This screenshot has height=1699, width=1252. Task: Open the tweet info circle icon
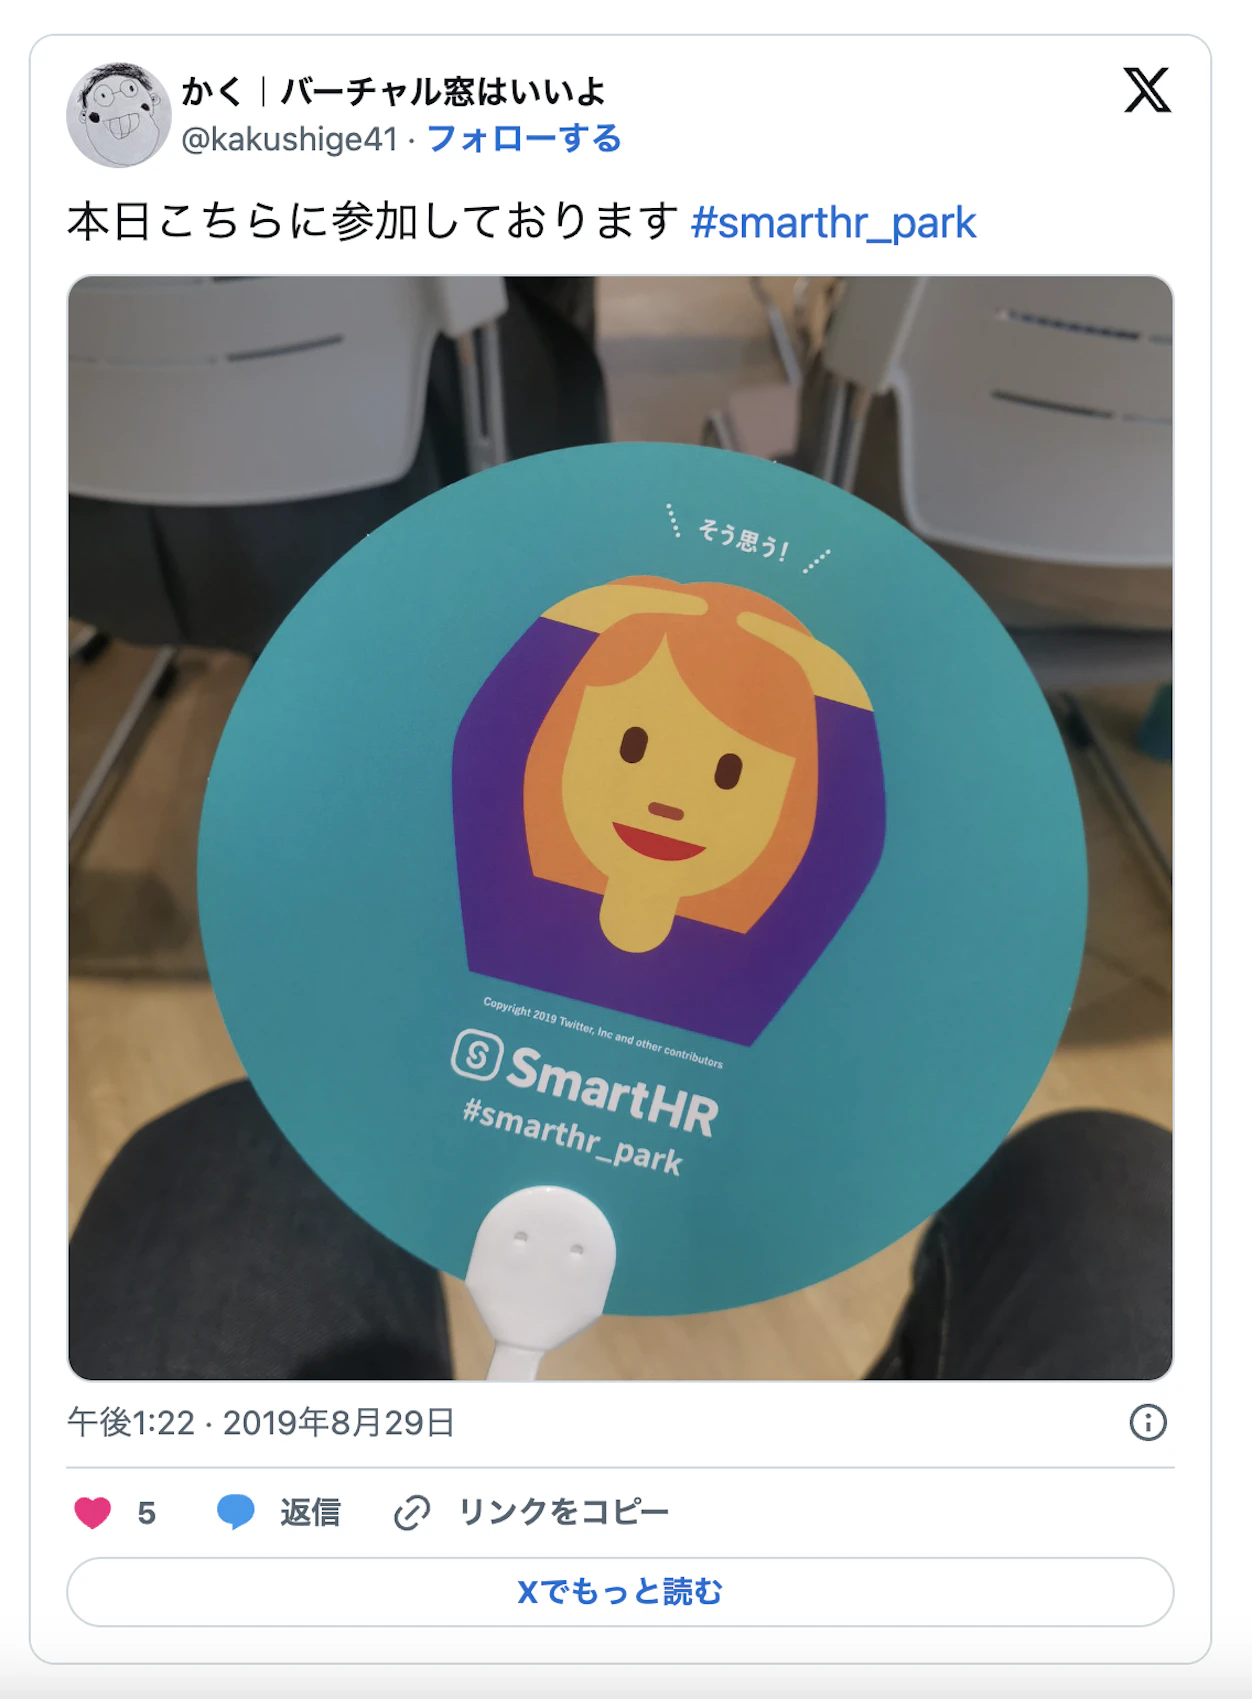pyautogui.click(x=1148, y=1422)
